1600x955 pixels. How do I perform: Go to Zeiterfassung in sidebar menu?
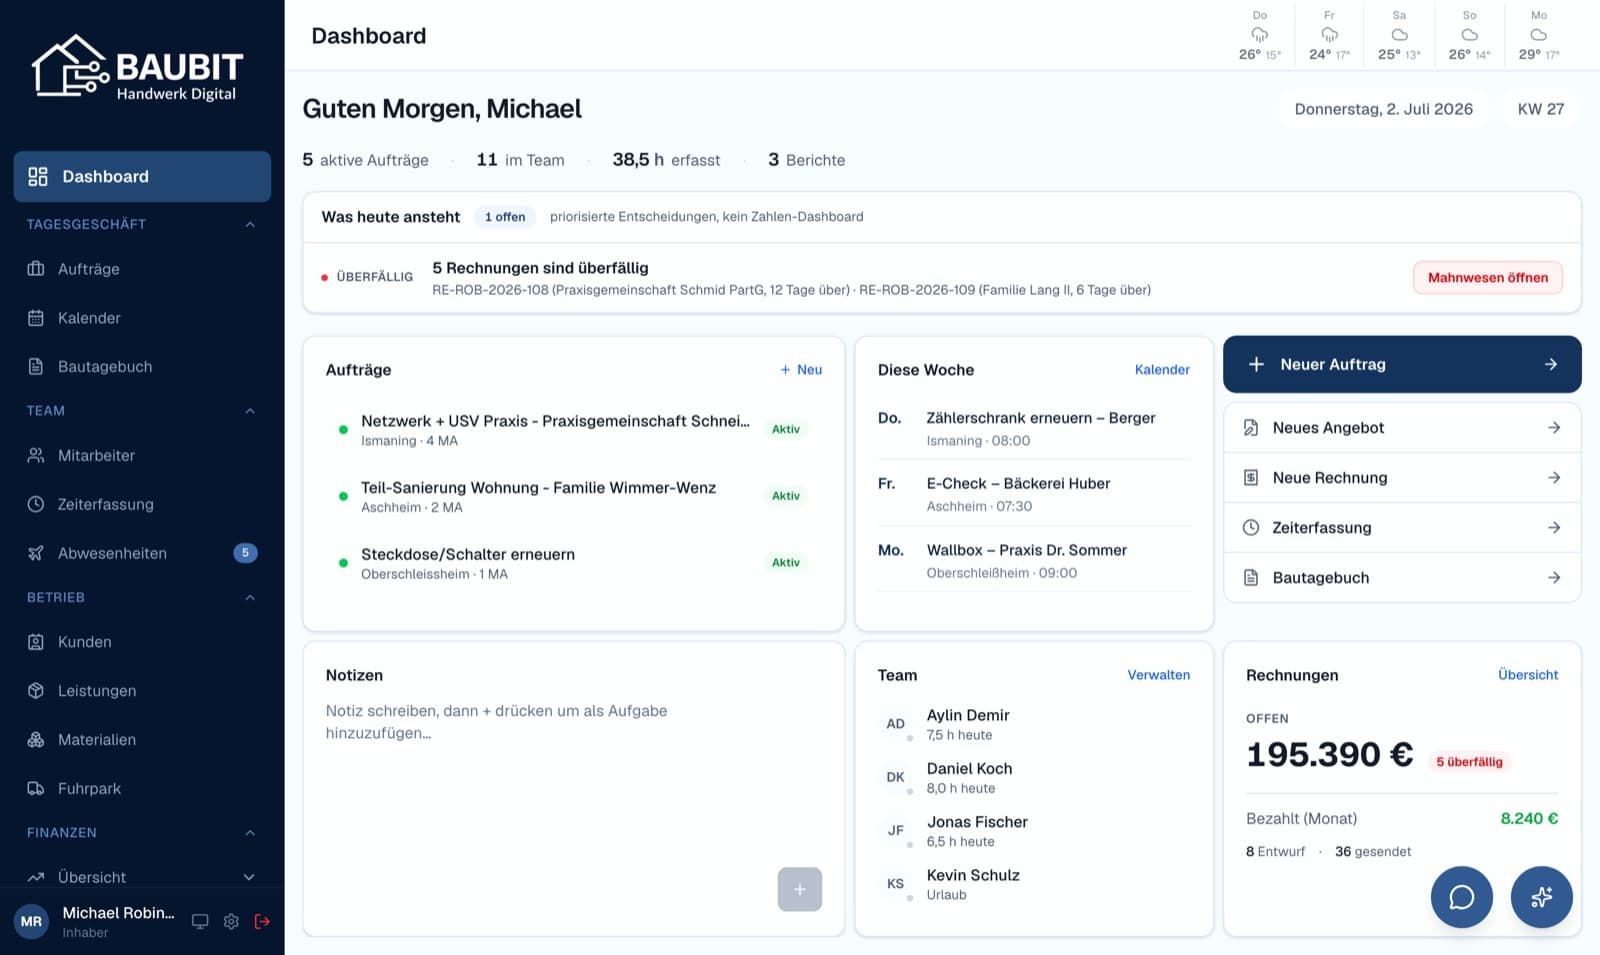(x=142, y=504)
